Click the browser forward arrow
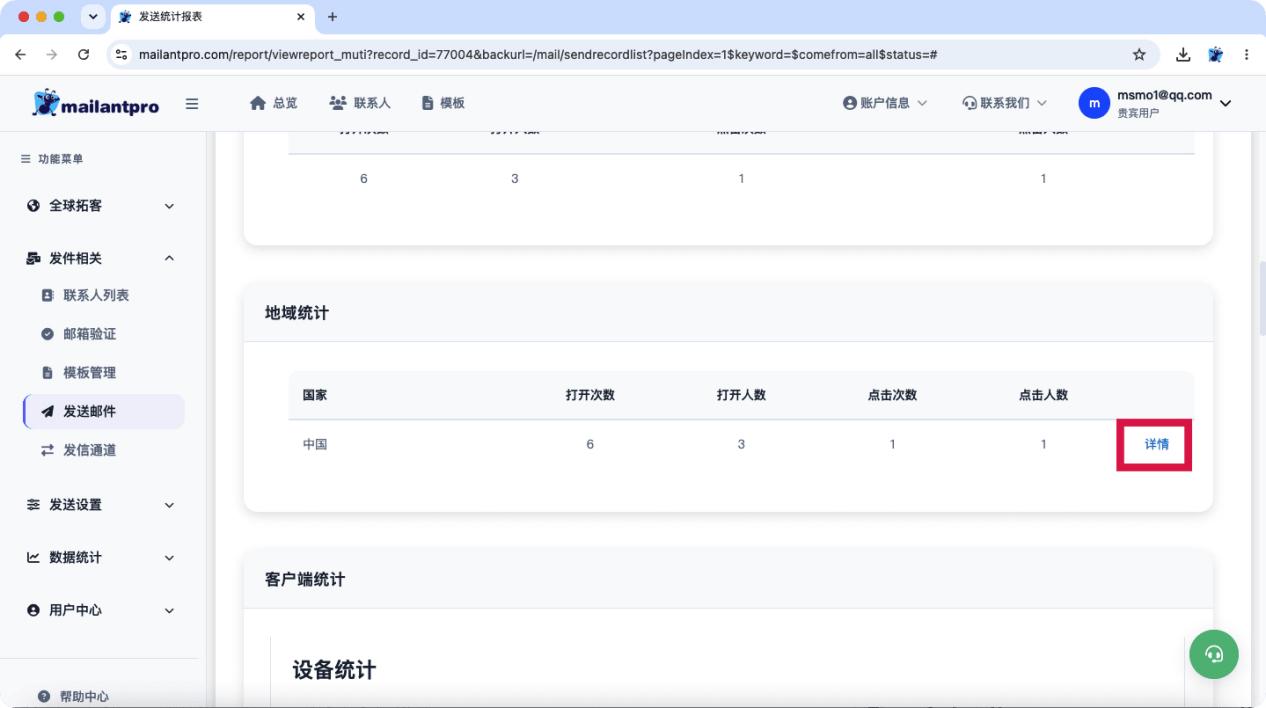1266x708 pixels. tap(52, 55)
